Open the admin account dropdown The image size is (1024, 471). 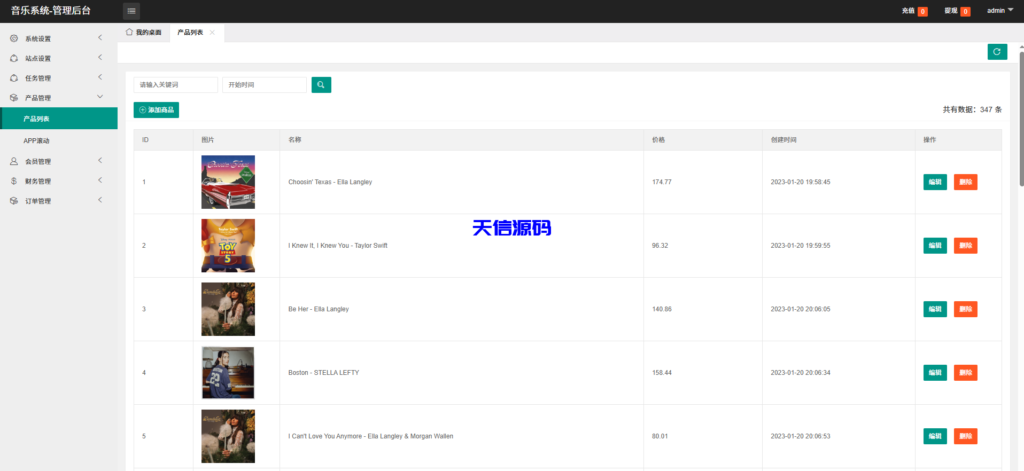point(1000,11)
